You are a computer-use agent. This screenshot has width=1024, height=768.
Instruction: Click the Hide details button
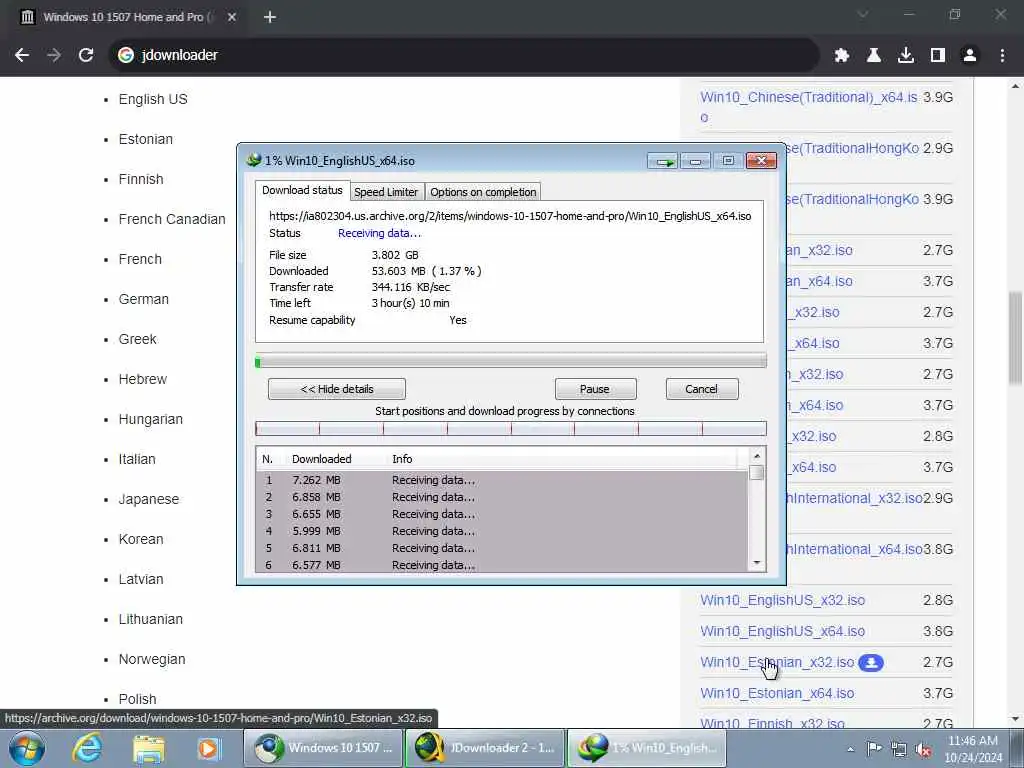tap(337, 389)
